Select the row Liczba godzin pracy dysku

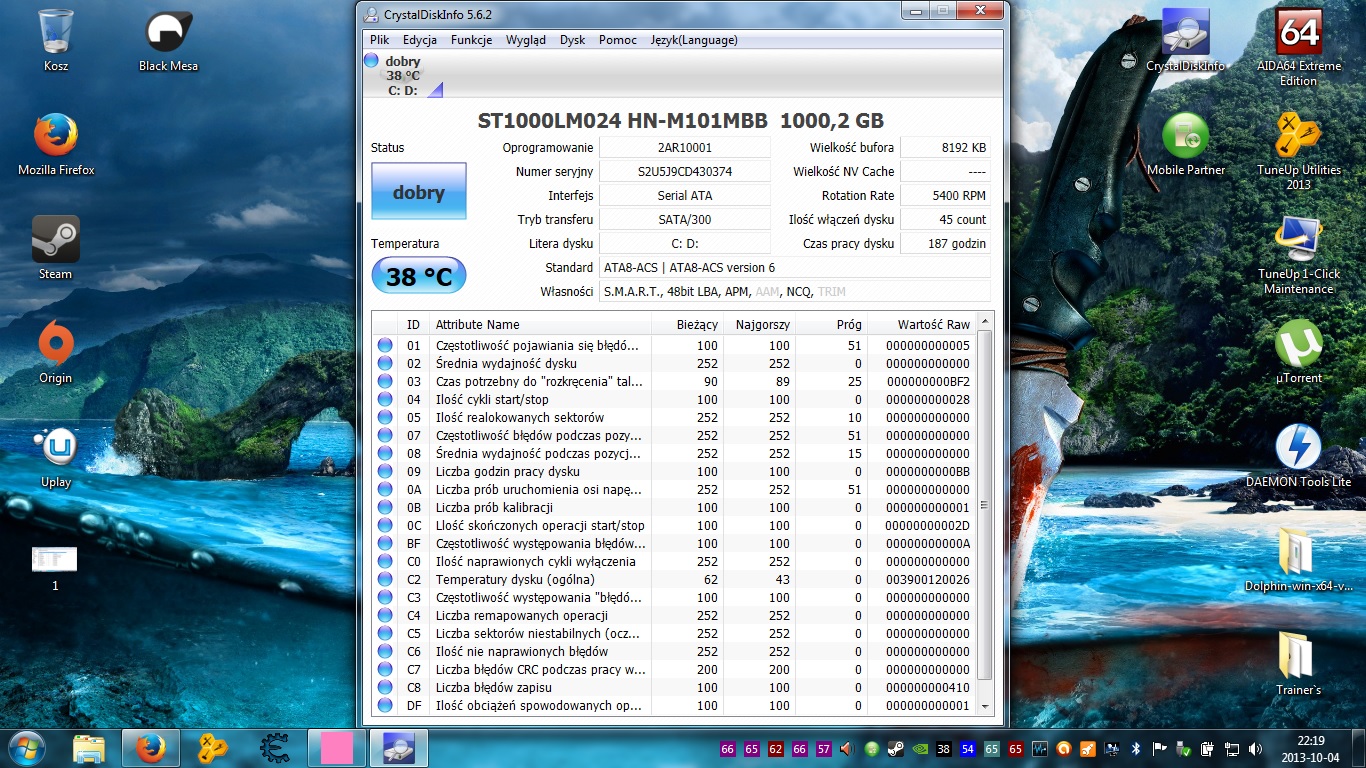(674, 471)
